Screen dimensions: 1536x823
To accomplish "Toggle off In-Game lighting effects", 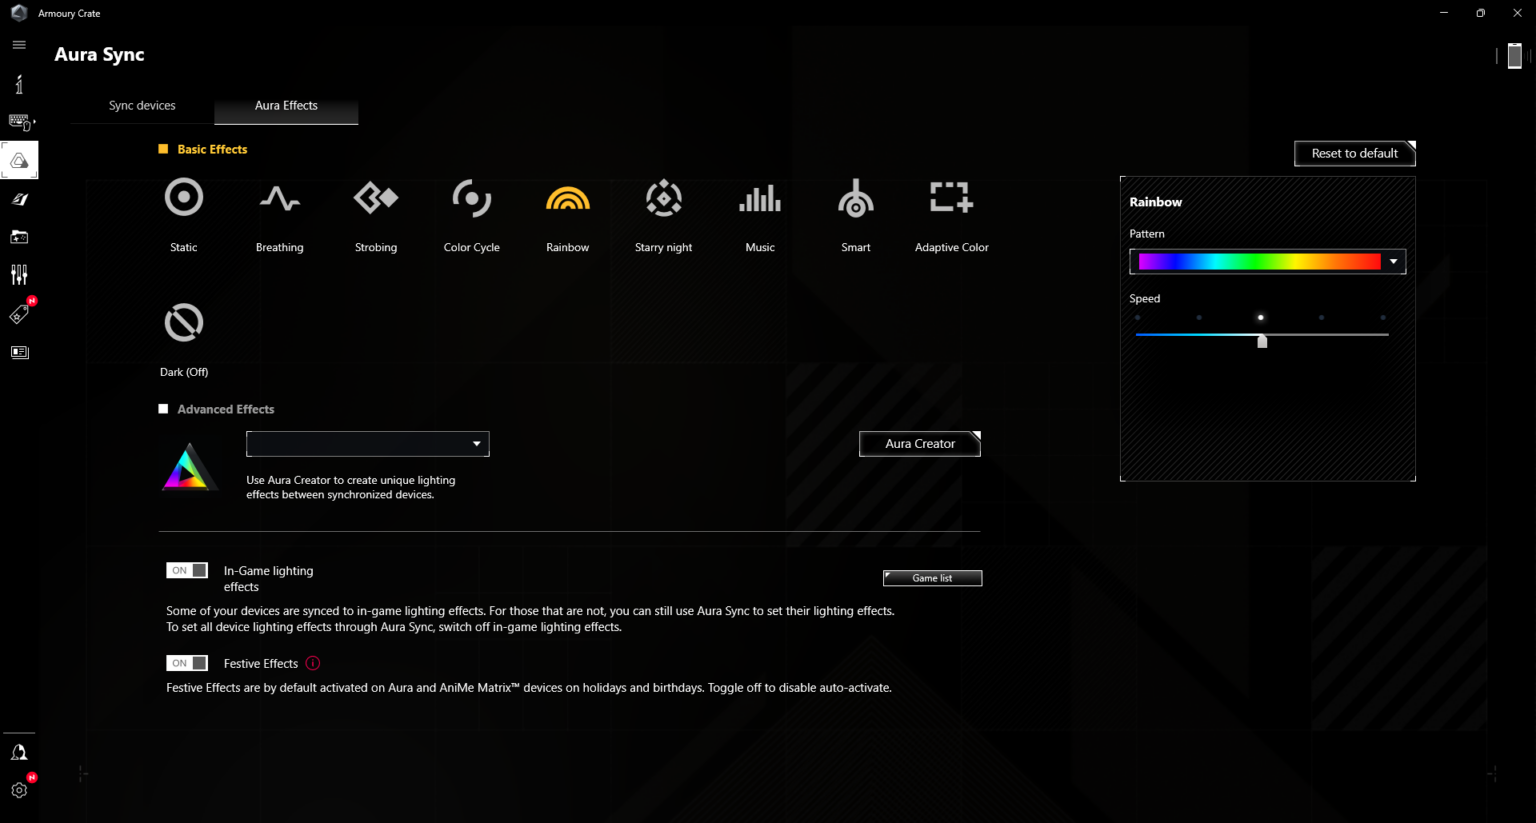I will (x=187, y=570).
